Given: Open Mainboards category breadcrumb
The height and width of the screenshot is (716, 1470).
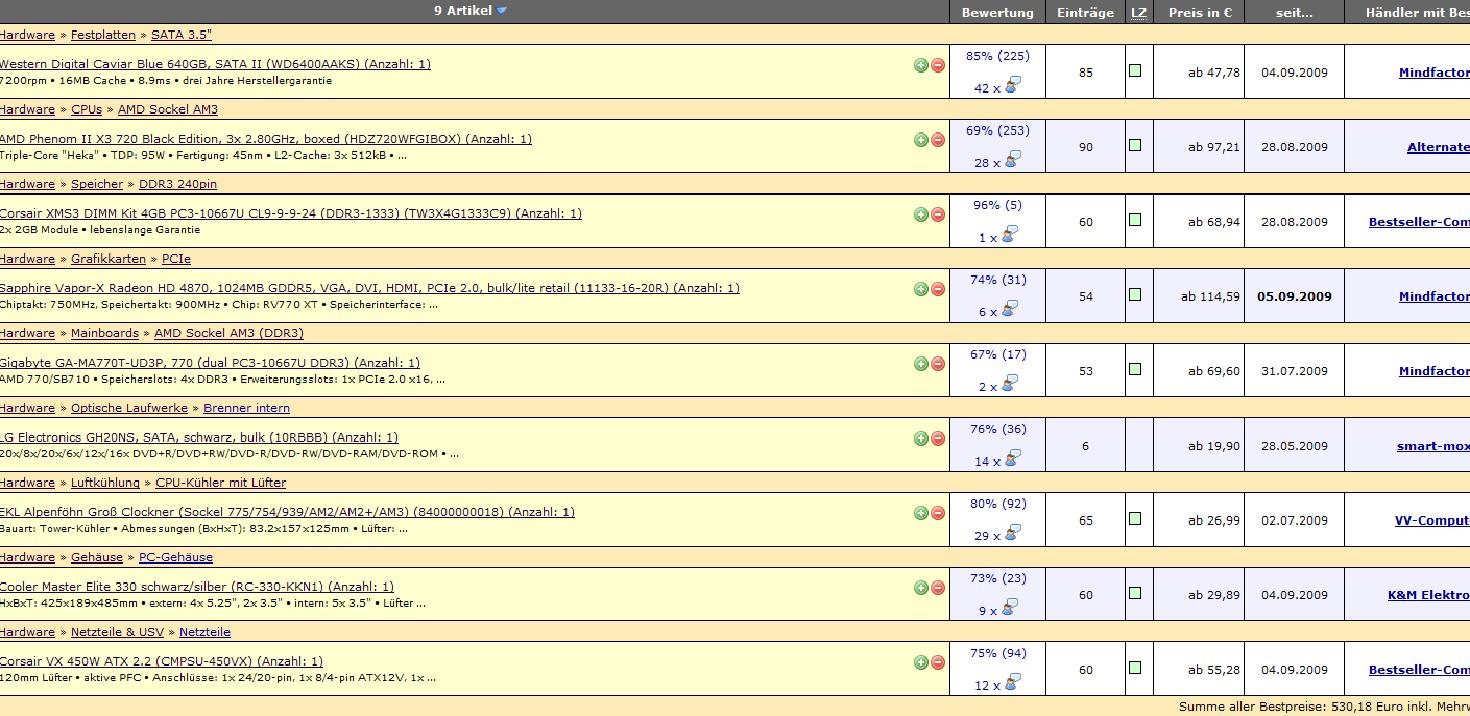Looking at the screenshot, I should [105, 333].
